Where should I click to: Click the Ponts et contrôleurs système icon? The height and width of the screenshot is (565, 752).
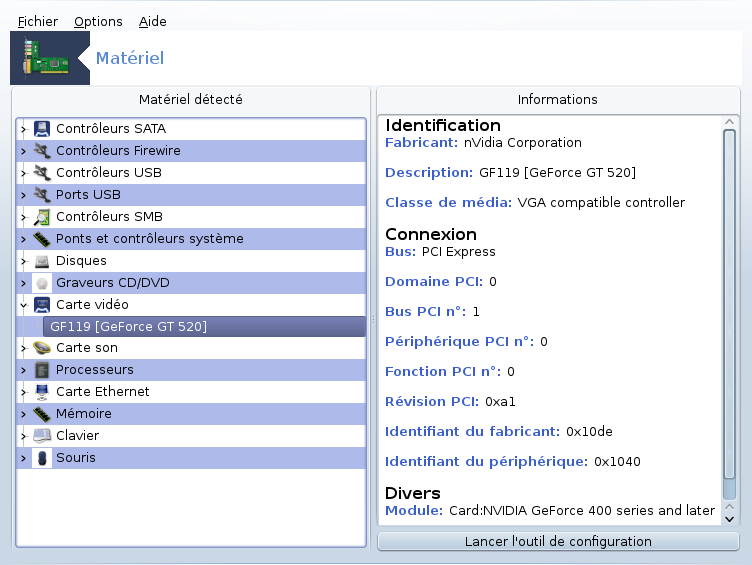tap(42, 239)
